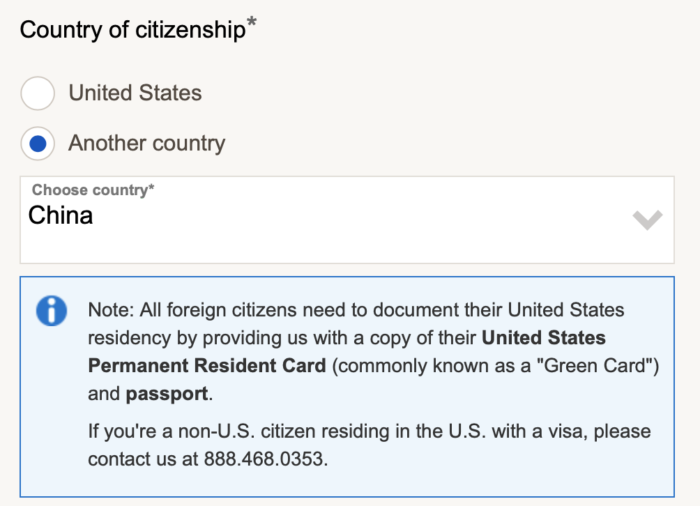The height and width of the screenshot is (506, 700).
Task: Click the required asterisk after 'Country of citizenship'
Action: click(251, 22)
